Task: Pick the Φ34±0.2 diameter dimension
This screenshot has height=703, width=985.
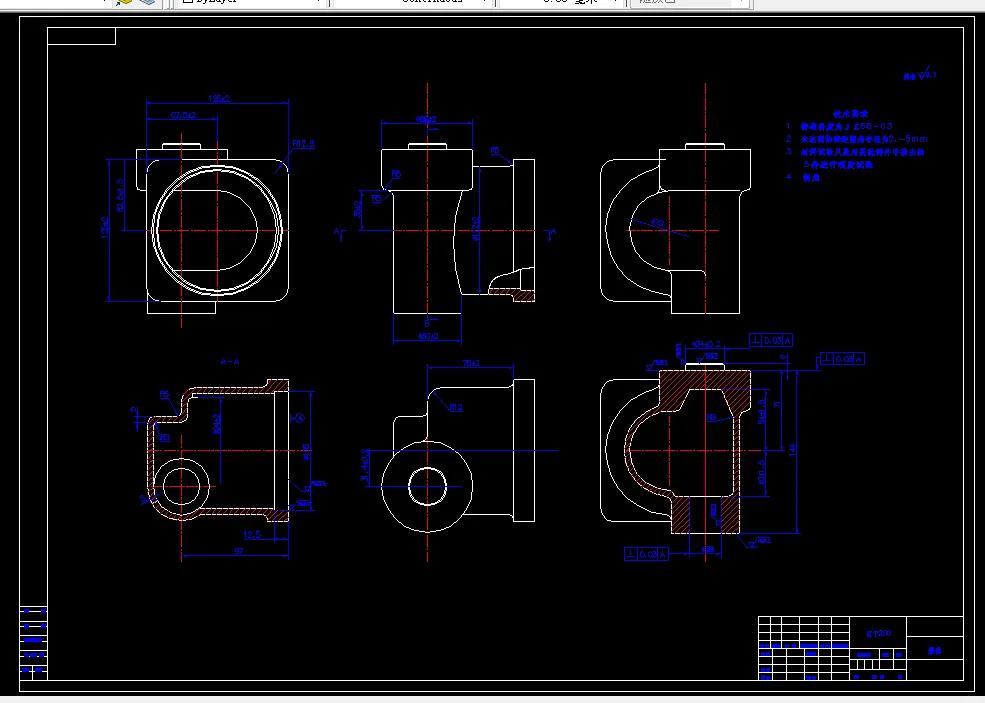Action: [706, 344]
